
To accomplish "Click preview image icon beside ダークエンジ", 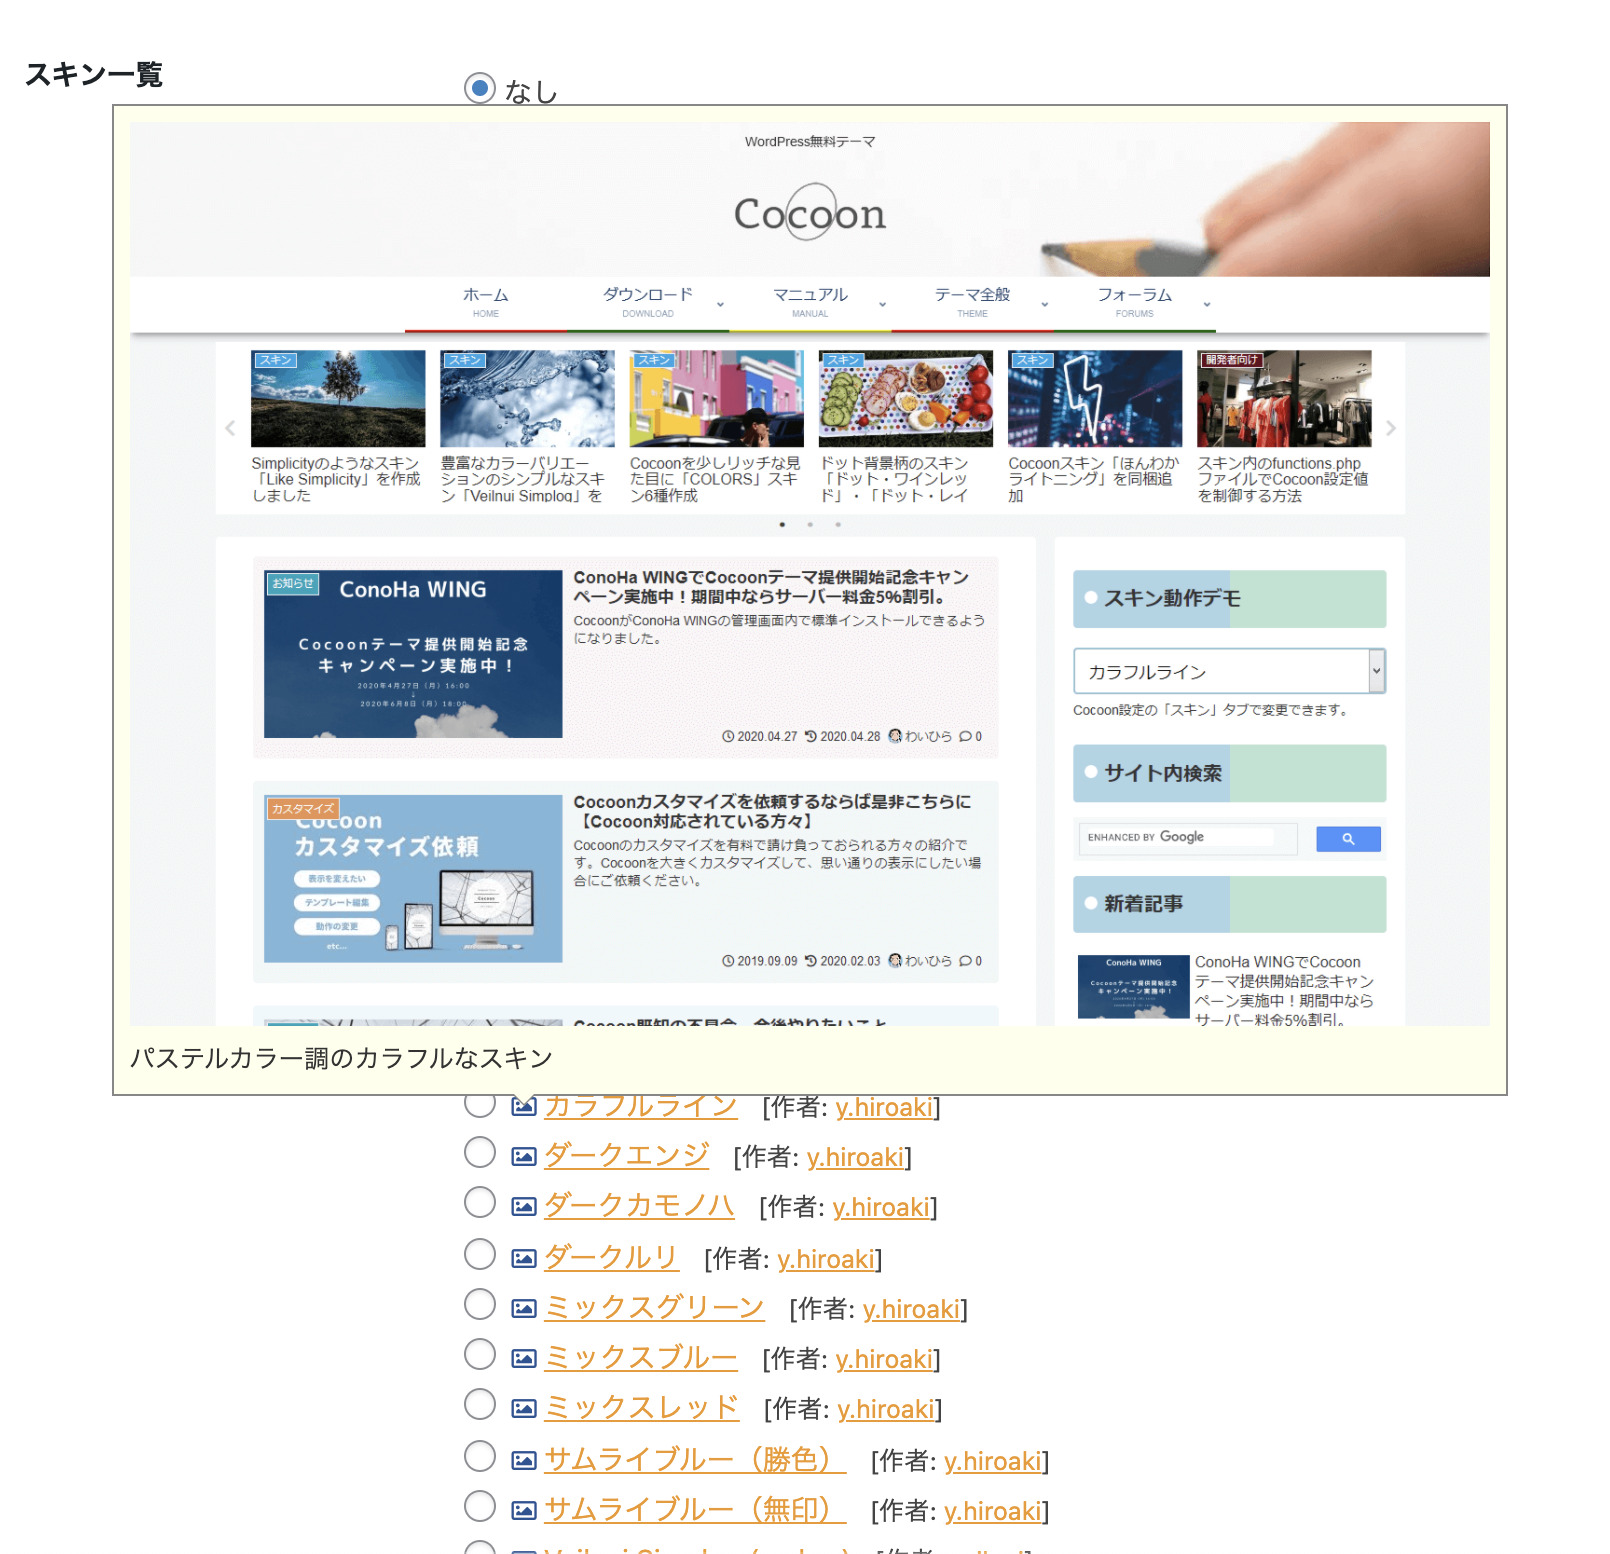I will (524, 1157).
